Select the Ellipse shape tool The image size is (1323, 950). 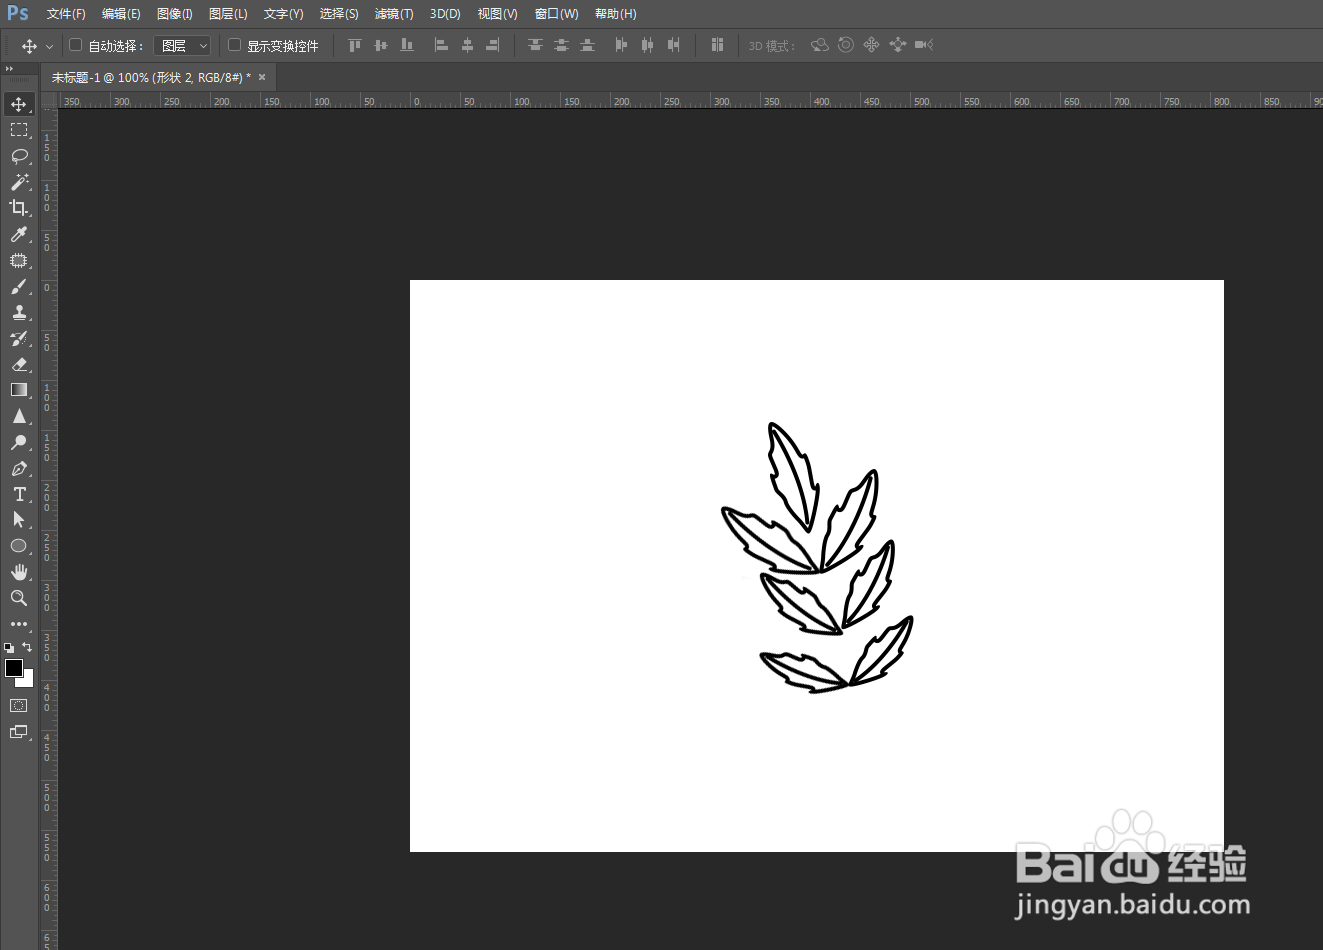click(x=19, y=546)
